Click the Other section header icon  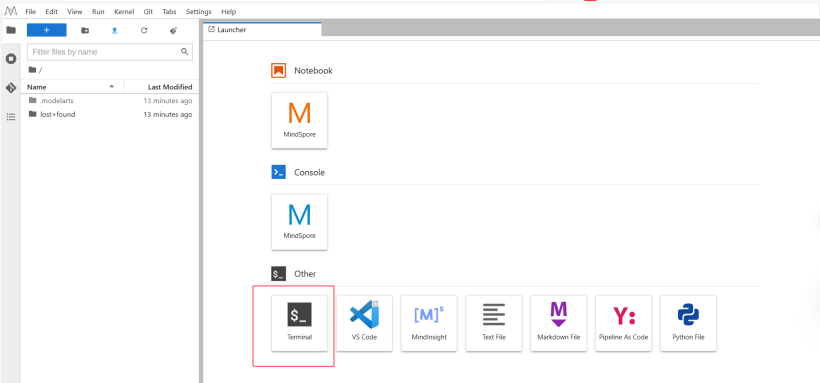point(278,274)
